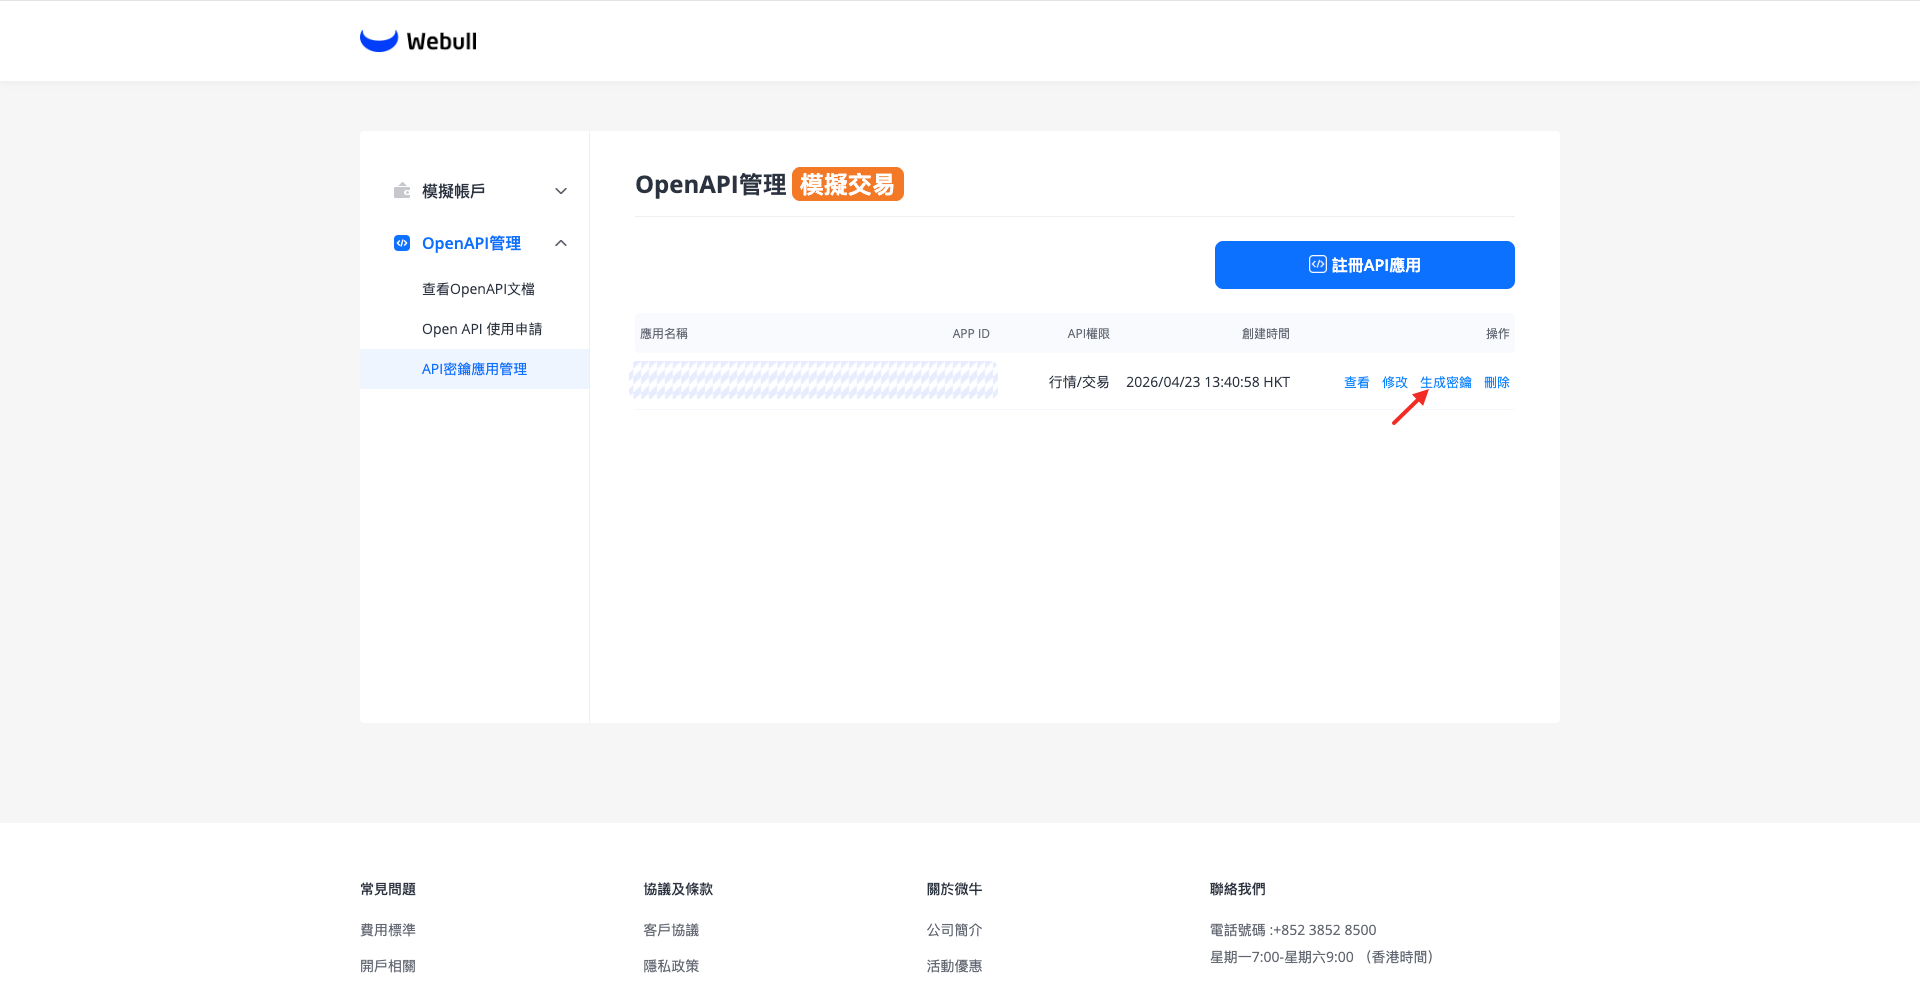The height and width of the screenshot is (993, 1920).
Task: Click the redacted app name cell
Action: click(x=813, y=380)
